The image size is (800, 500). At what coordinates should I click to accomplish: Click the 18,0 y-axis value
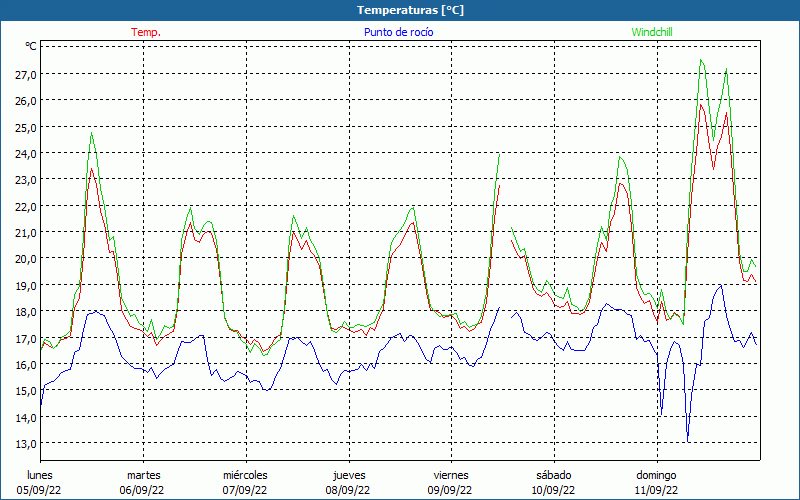click(x=26, y=312)
